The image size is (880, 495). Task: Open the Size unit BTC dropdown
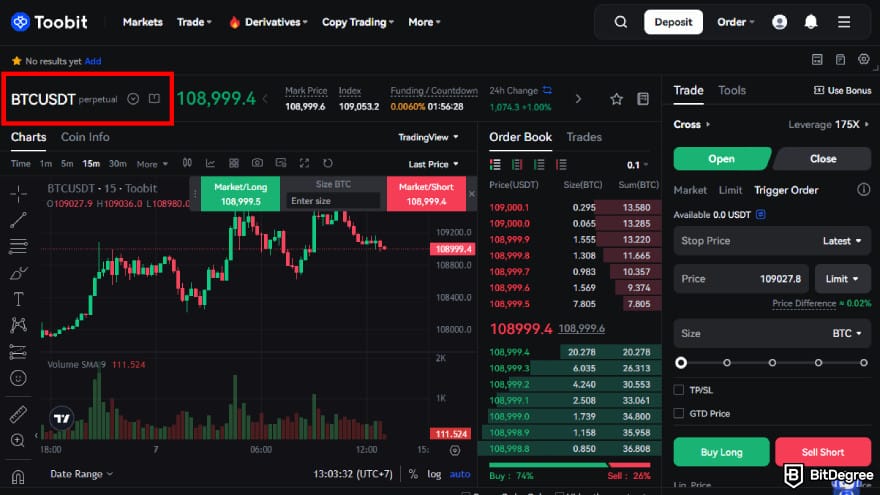click(x=847, y=333)
